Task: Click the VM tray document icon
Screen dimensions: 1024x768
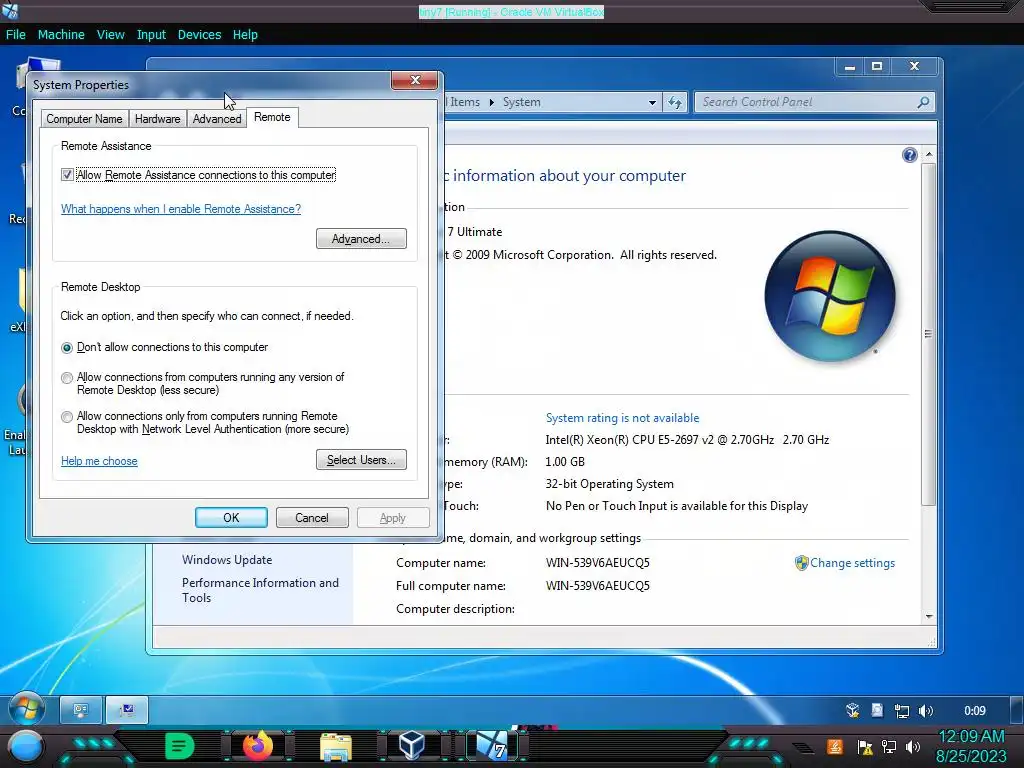Action: [877, 711]
